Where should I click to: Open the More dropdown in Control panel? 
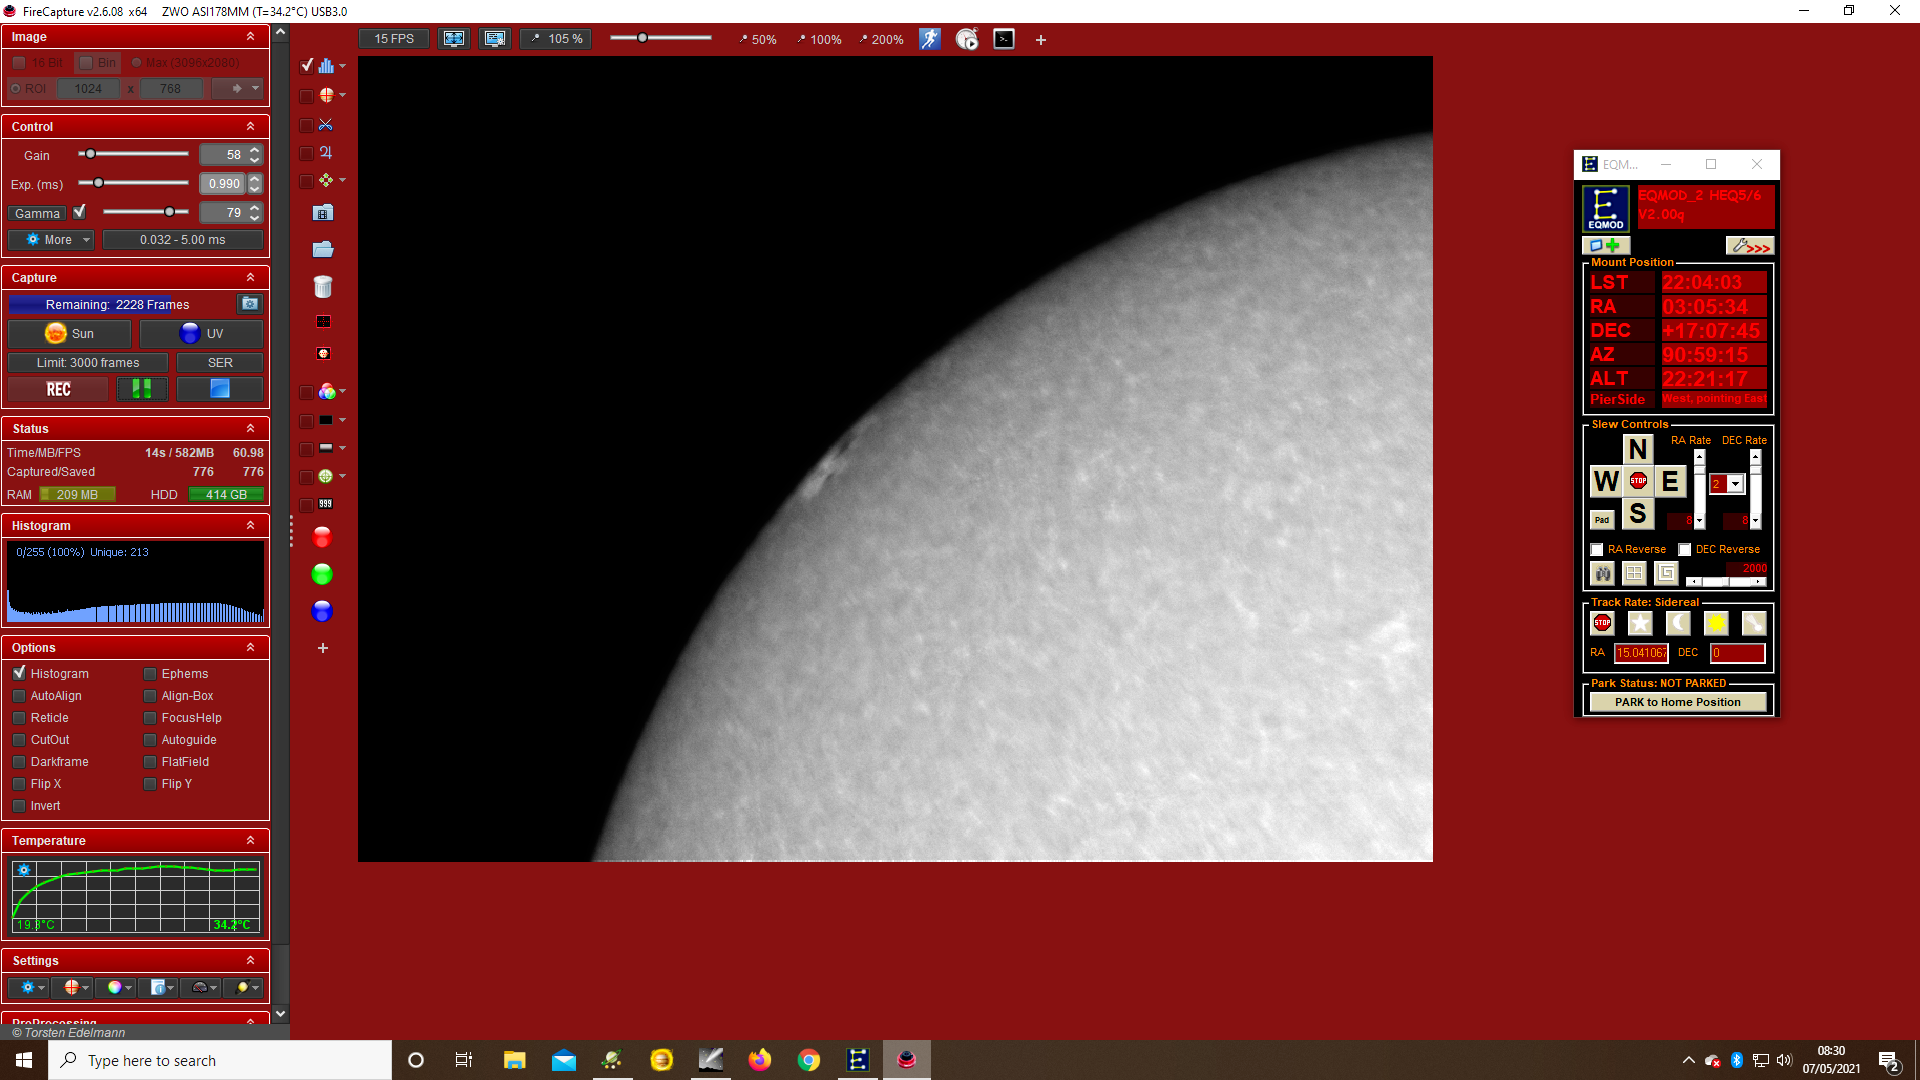tap(51, 240)
